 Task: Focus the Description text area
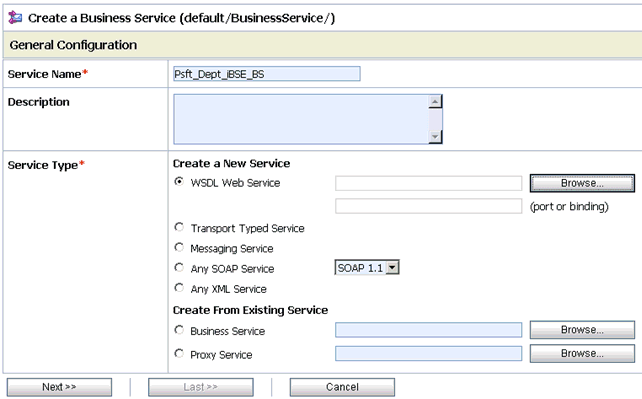tap(301, 119)
